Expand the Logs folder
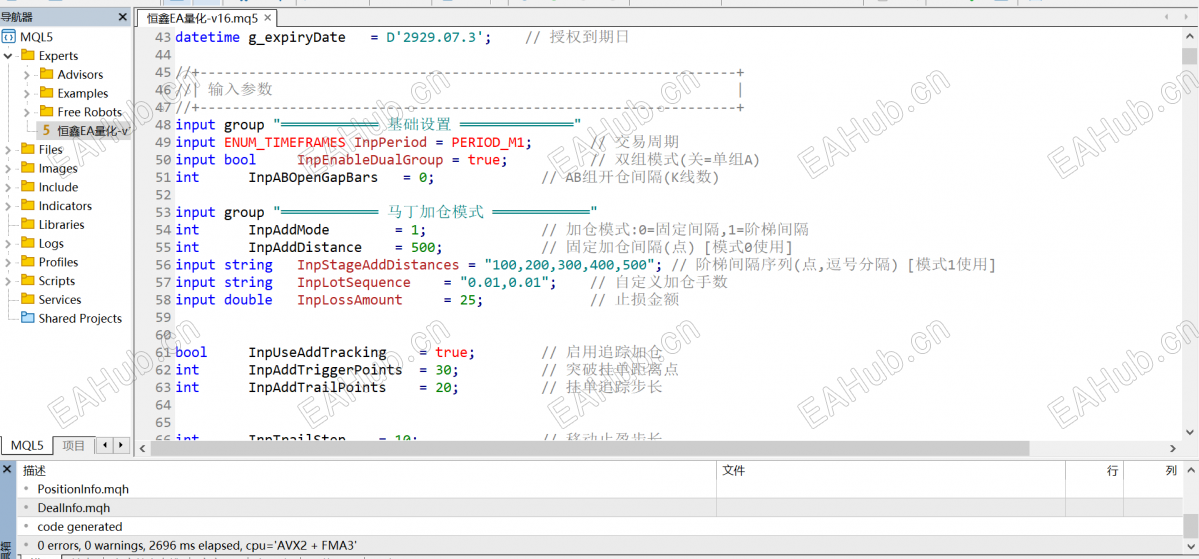The image size is (1199, 559). (x=8, y=243)
